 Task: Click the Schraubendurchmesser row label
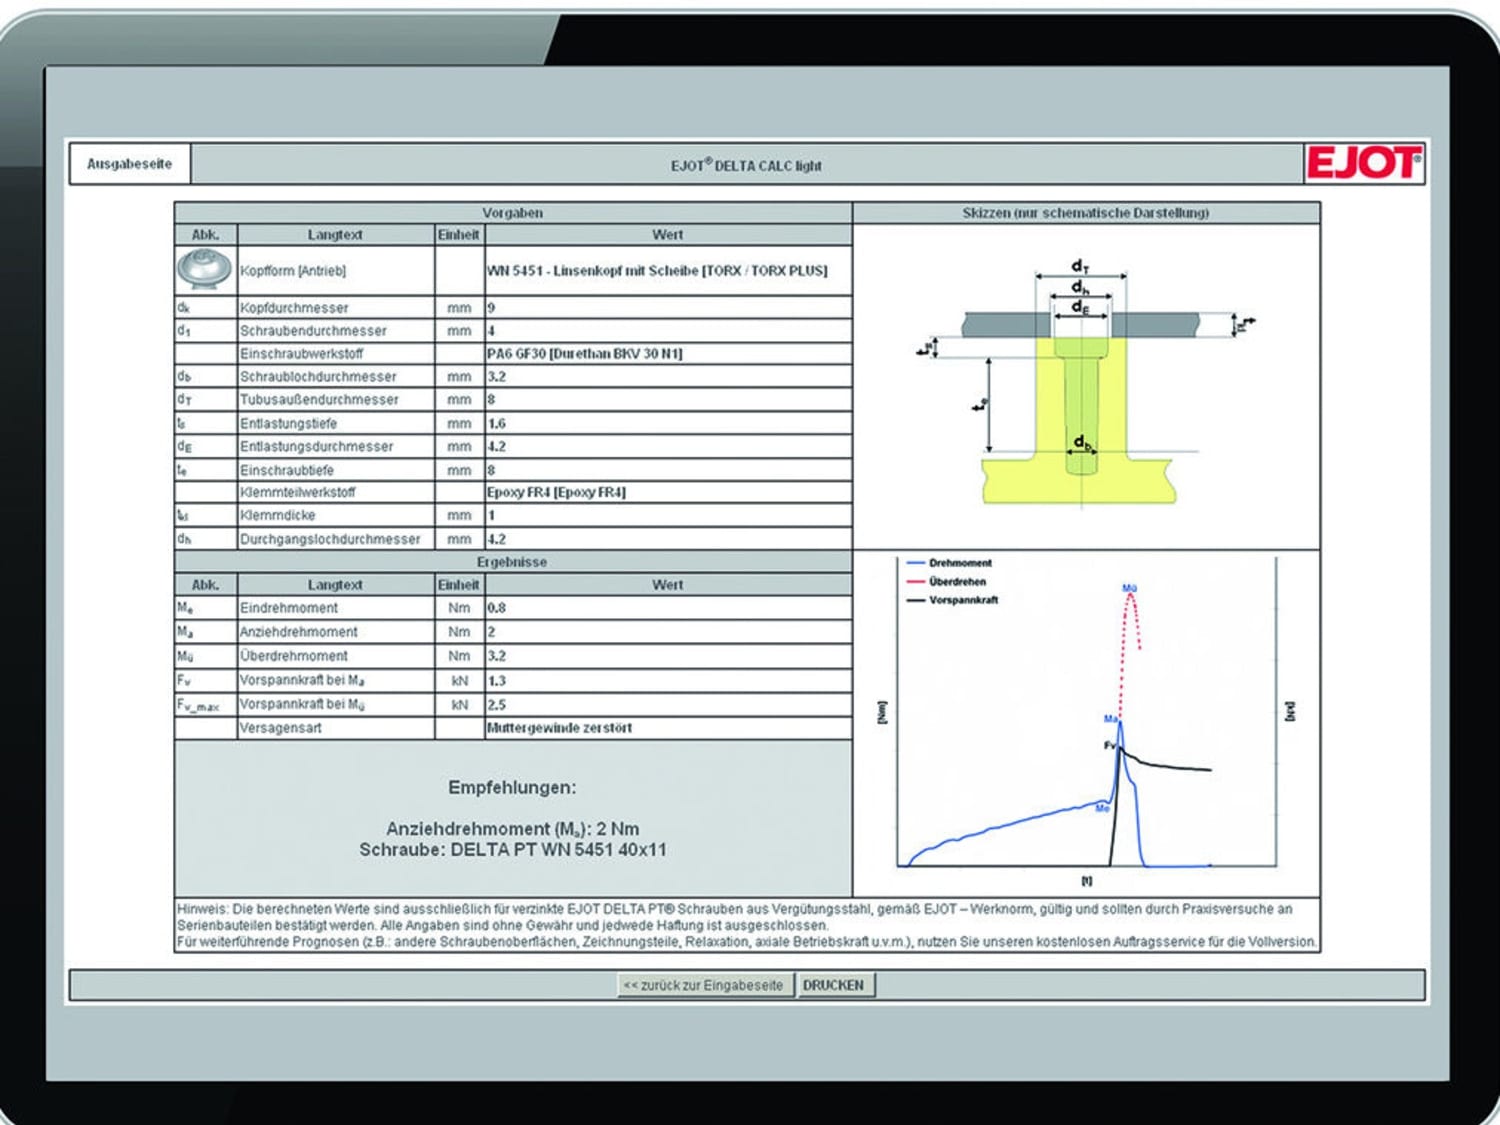click(313, 331)
